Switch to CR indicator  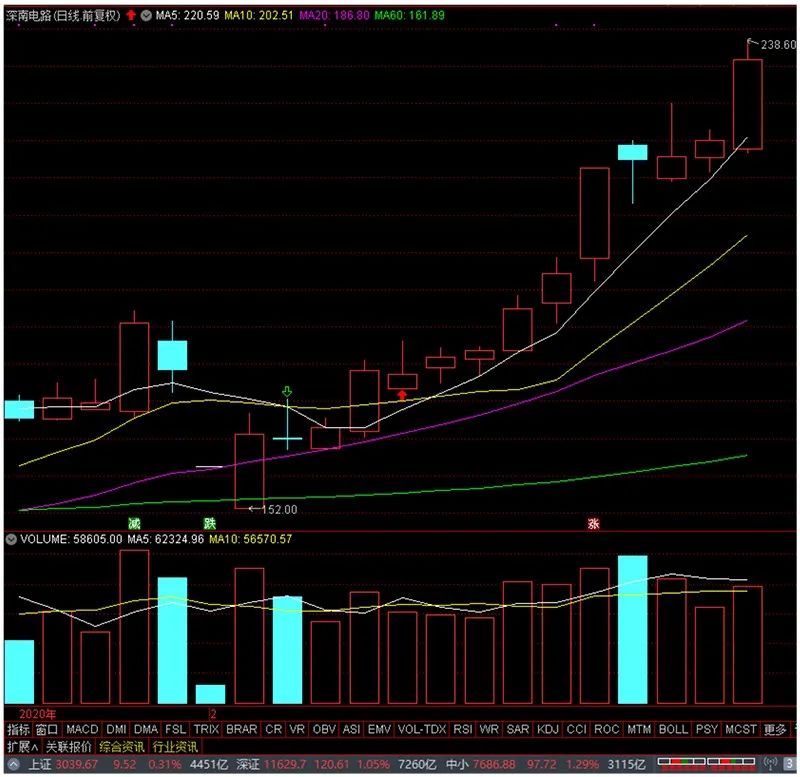(x=273, y=730)
